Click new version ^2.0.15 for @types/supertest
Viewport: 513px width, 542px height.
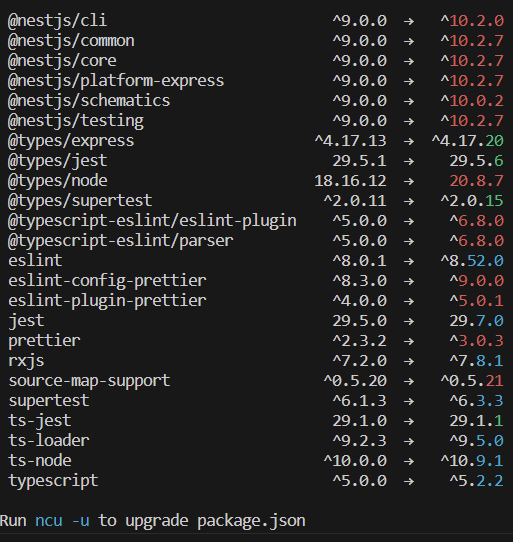click(x=472, y=202)
